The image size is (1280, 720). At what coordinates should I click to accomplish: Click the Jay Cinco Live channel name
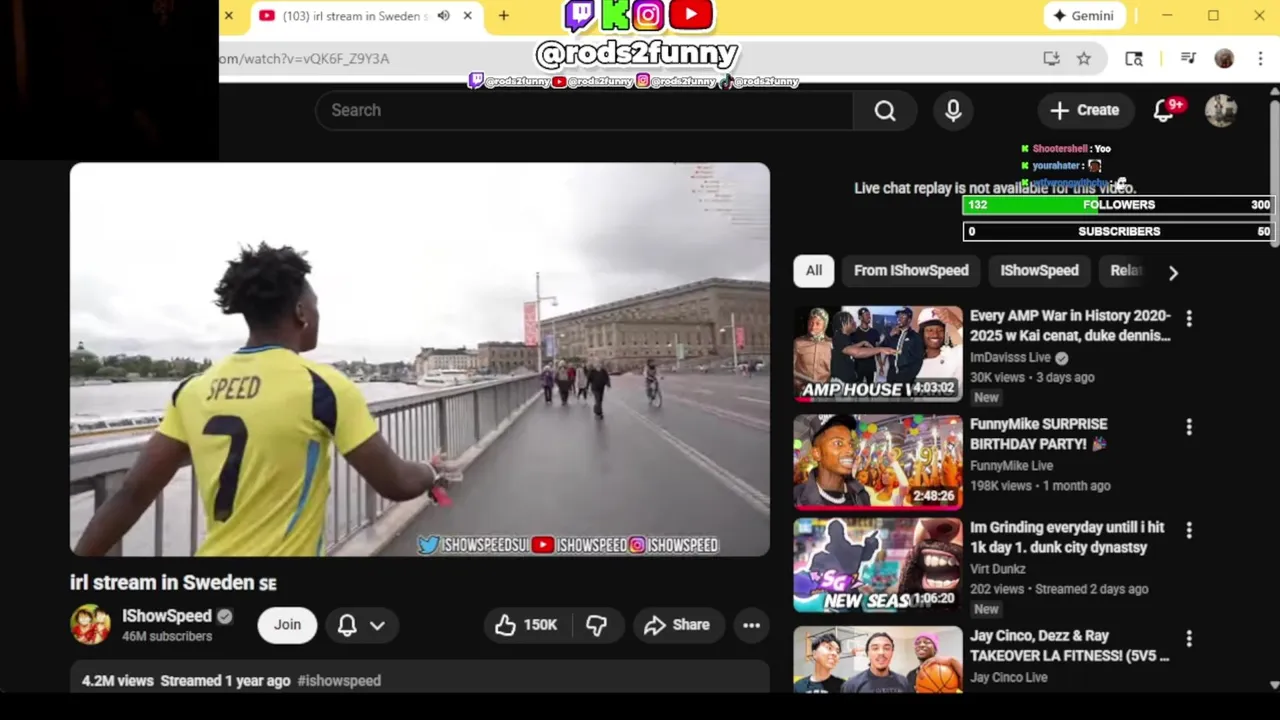coord(1009,678)
